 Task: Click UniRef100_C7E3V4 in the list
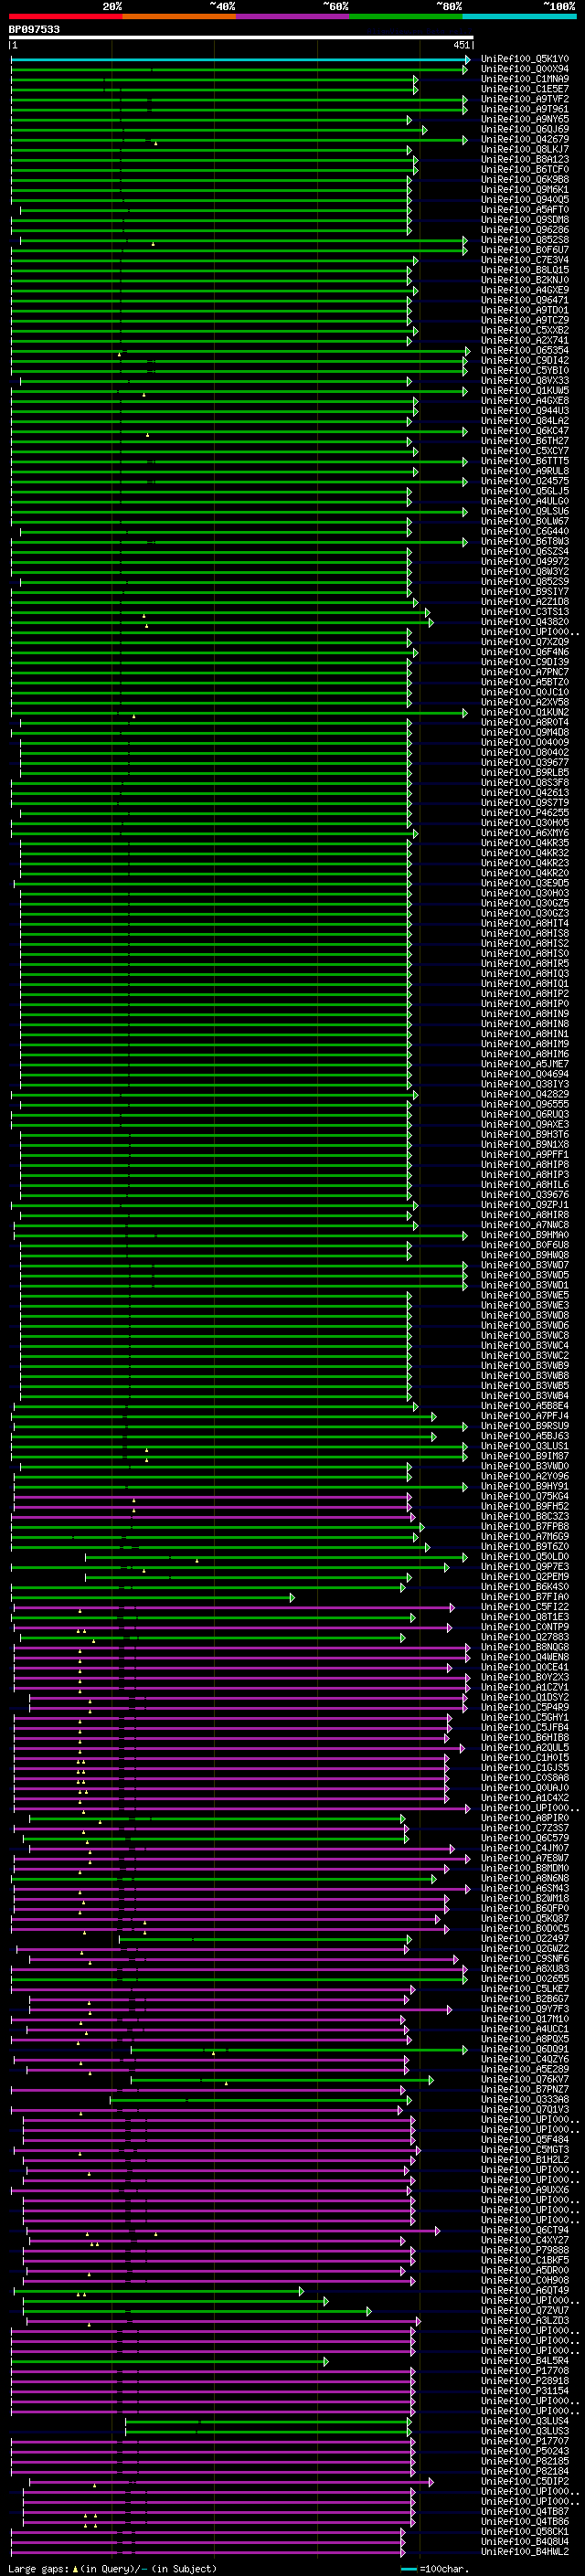pyautogui.click(x=524, y=260)
